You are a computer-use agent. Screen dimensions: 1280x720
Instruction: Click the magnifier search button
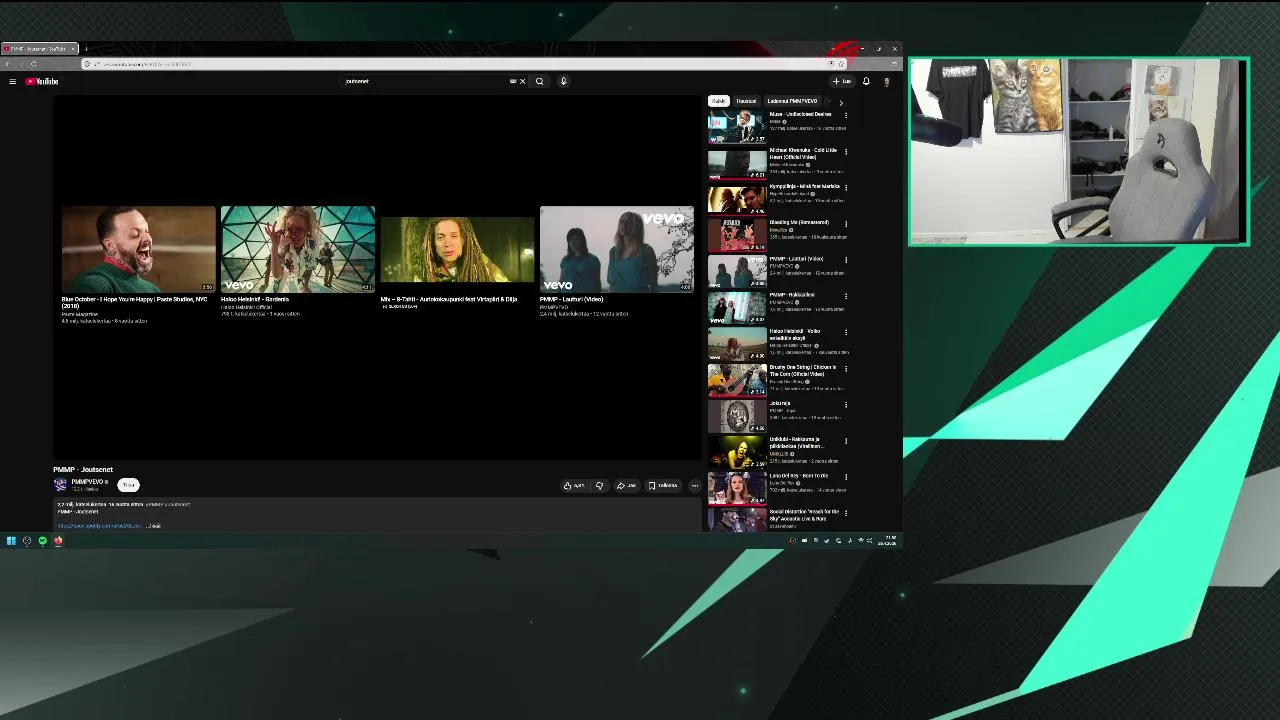[x=540, y=81]
